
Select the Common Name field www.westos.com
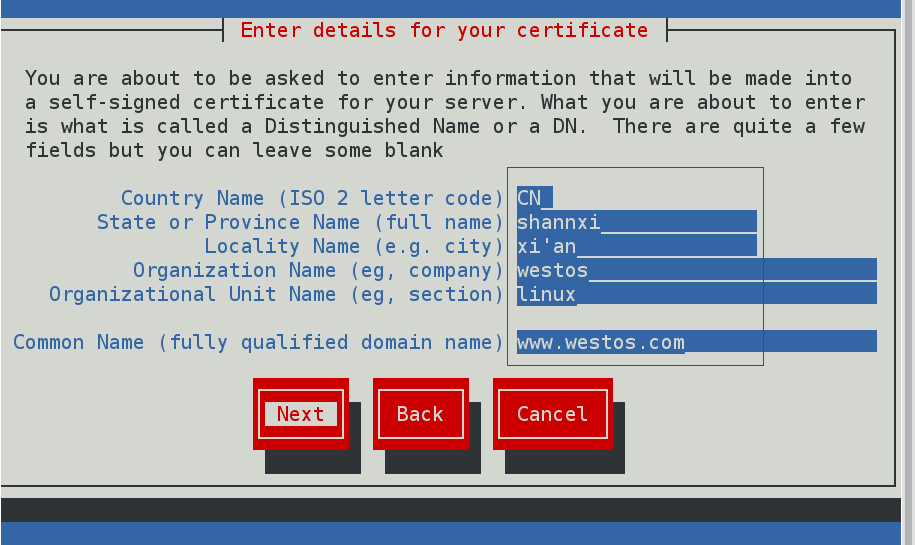click(697, 342)
